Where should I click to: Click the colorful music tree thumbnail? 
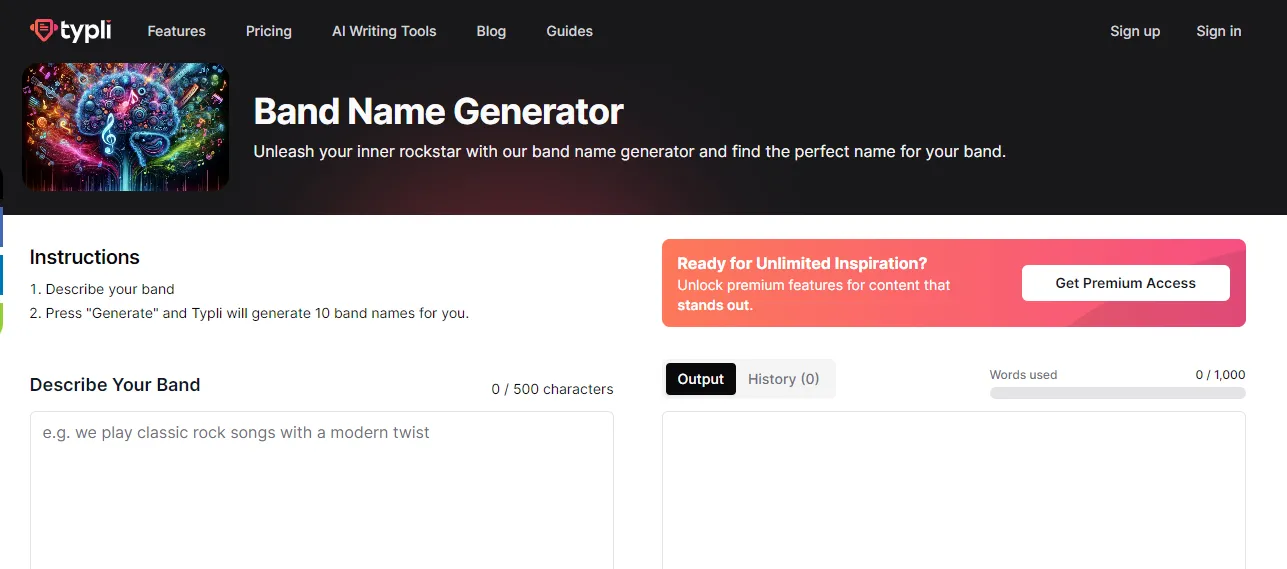[125, 127]
